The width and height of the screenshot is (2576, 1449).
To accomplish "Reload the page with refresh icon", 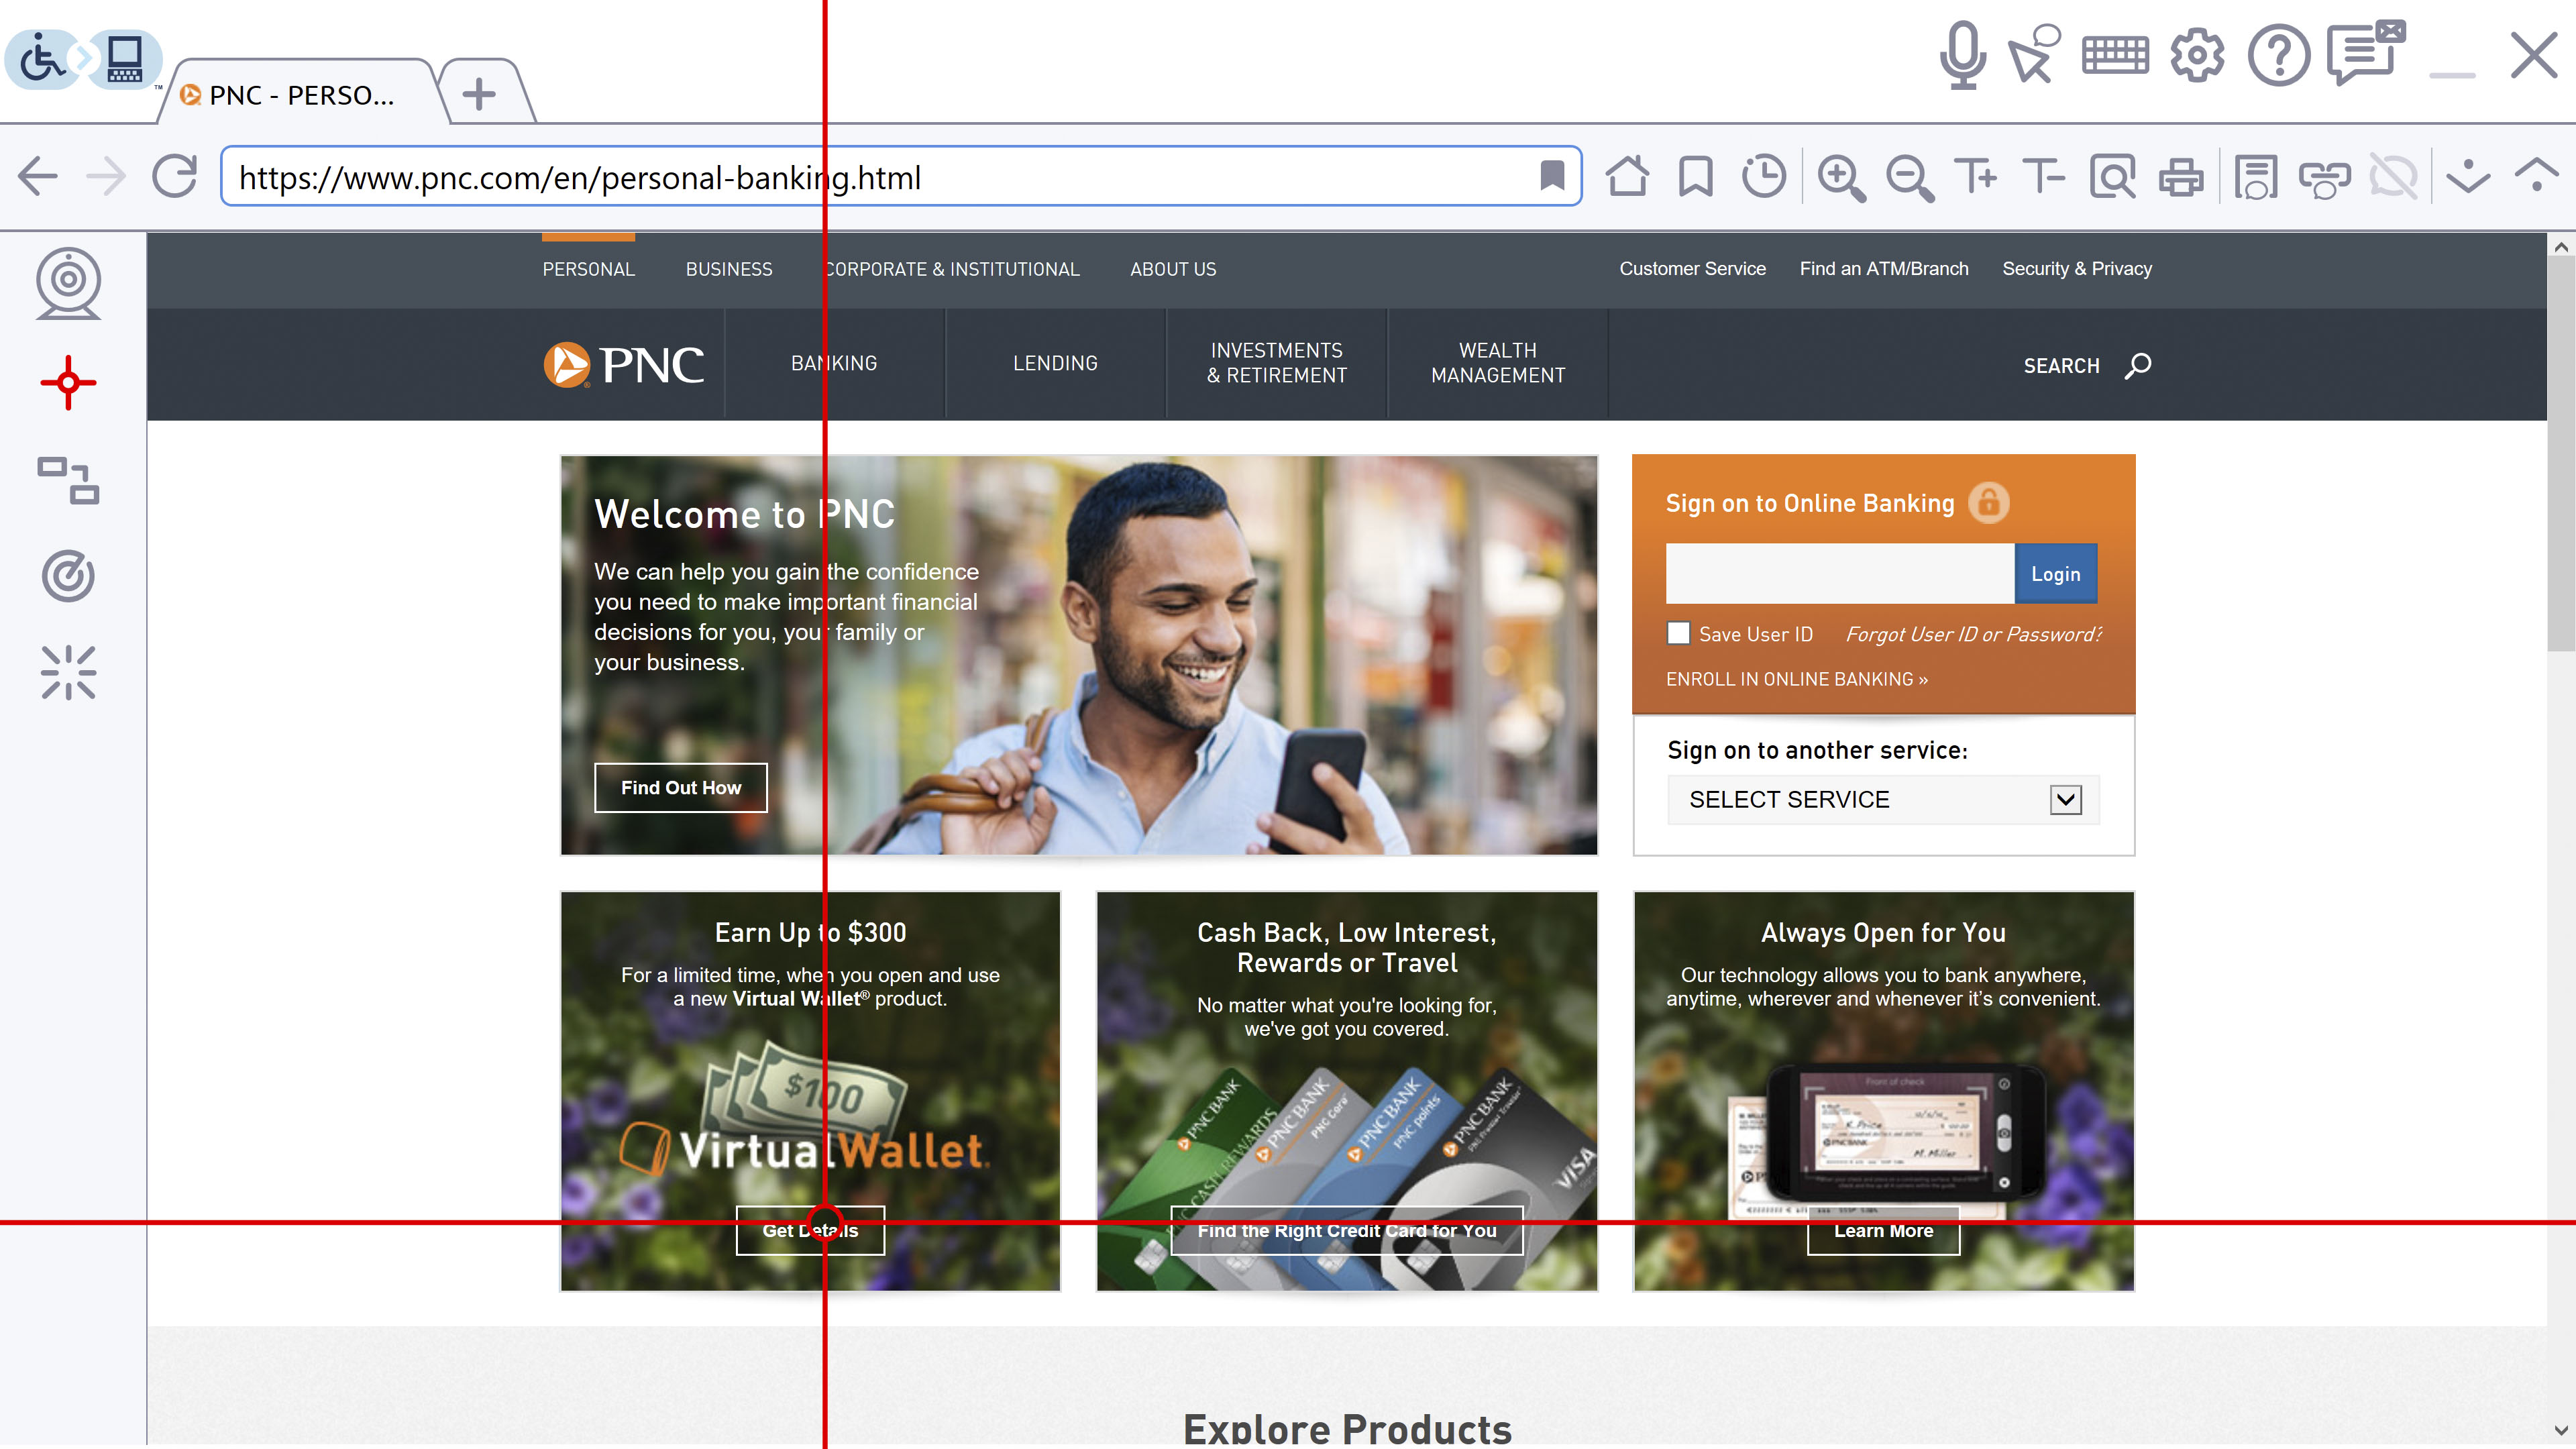I will point(175,177).
